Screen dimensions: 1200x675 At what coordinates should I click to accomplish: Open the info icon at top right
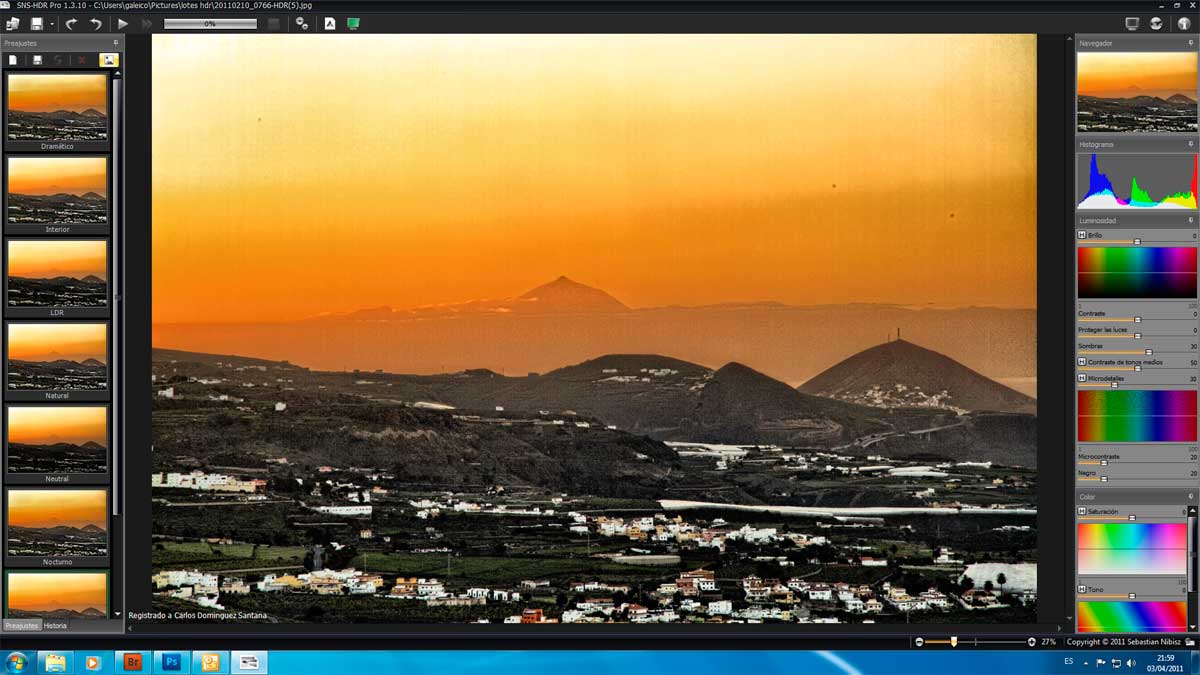point(1184,23)
